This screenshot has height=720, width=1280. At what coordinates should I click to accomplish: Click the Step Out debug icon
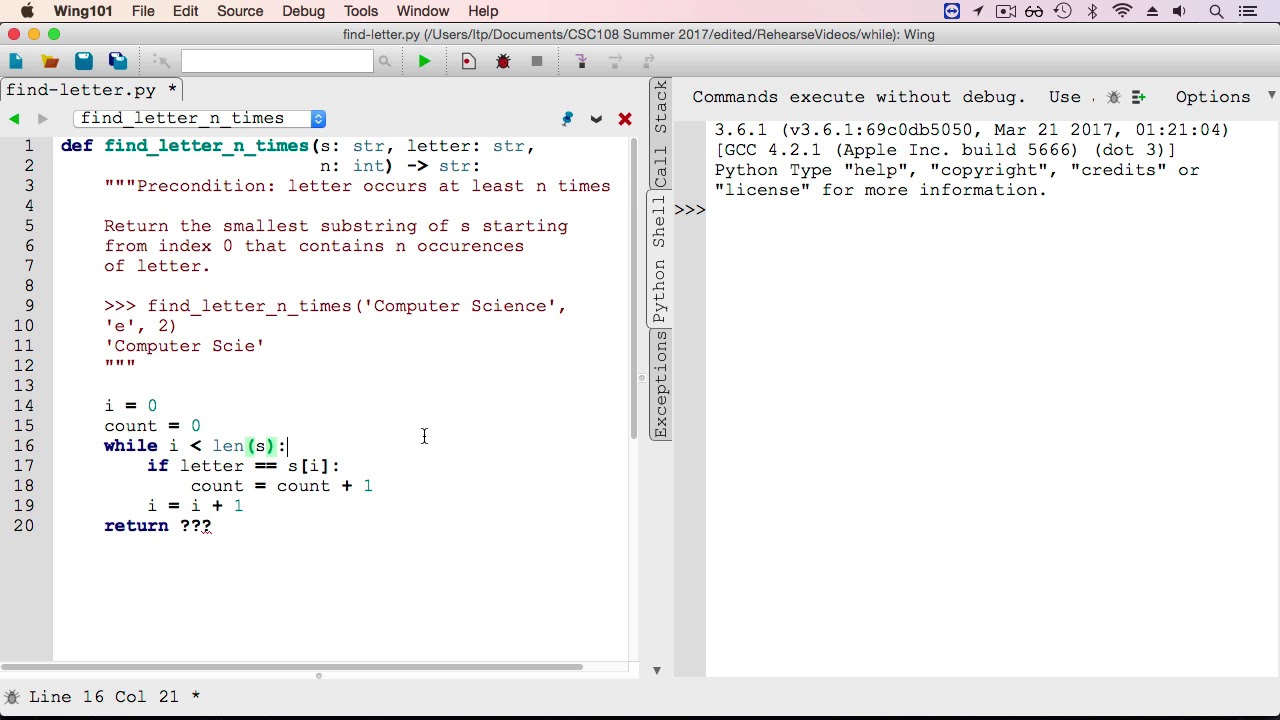click(649, 62)
